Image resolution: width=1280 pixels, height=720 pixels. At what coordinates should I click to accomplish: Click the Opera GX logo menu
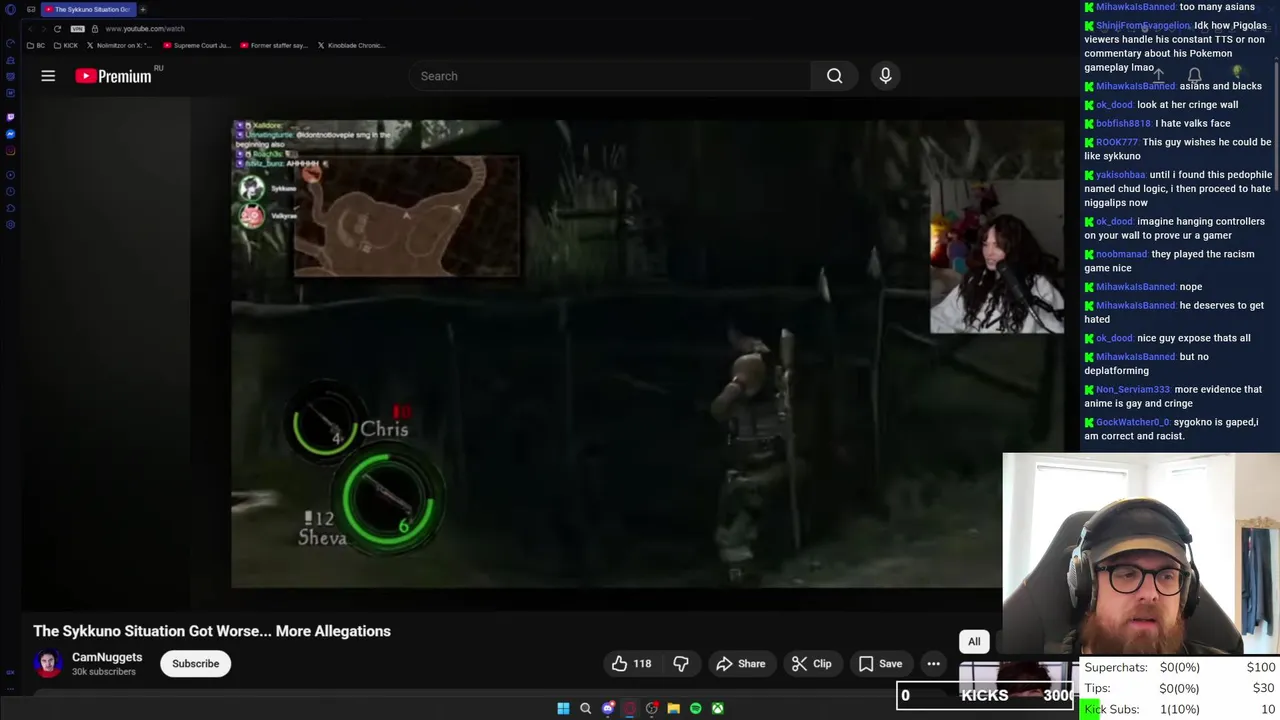click(x=10, y=10)
